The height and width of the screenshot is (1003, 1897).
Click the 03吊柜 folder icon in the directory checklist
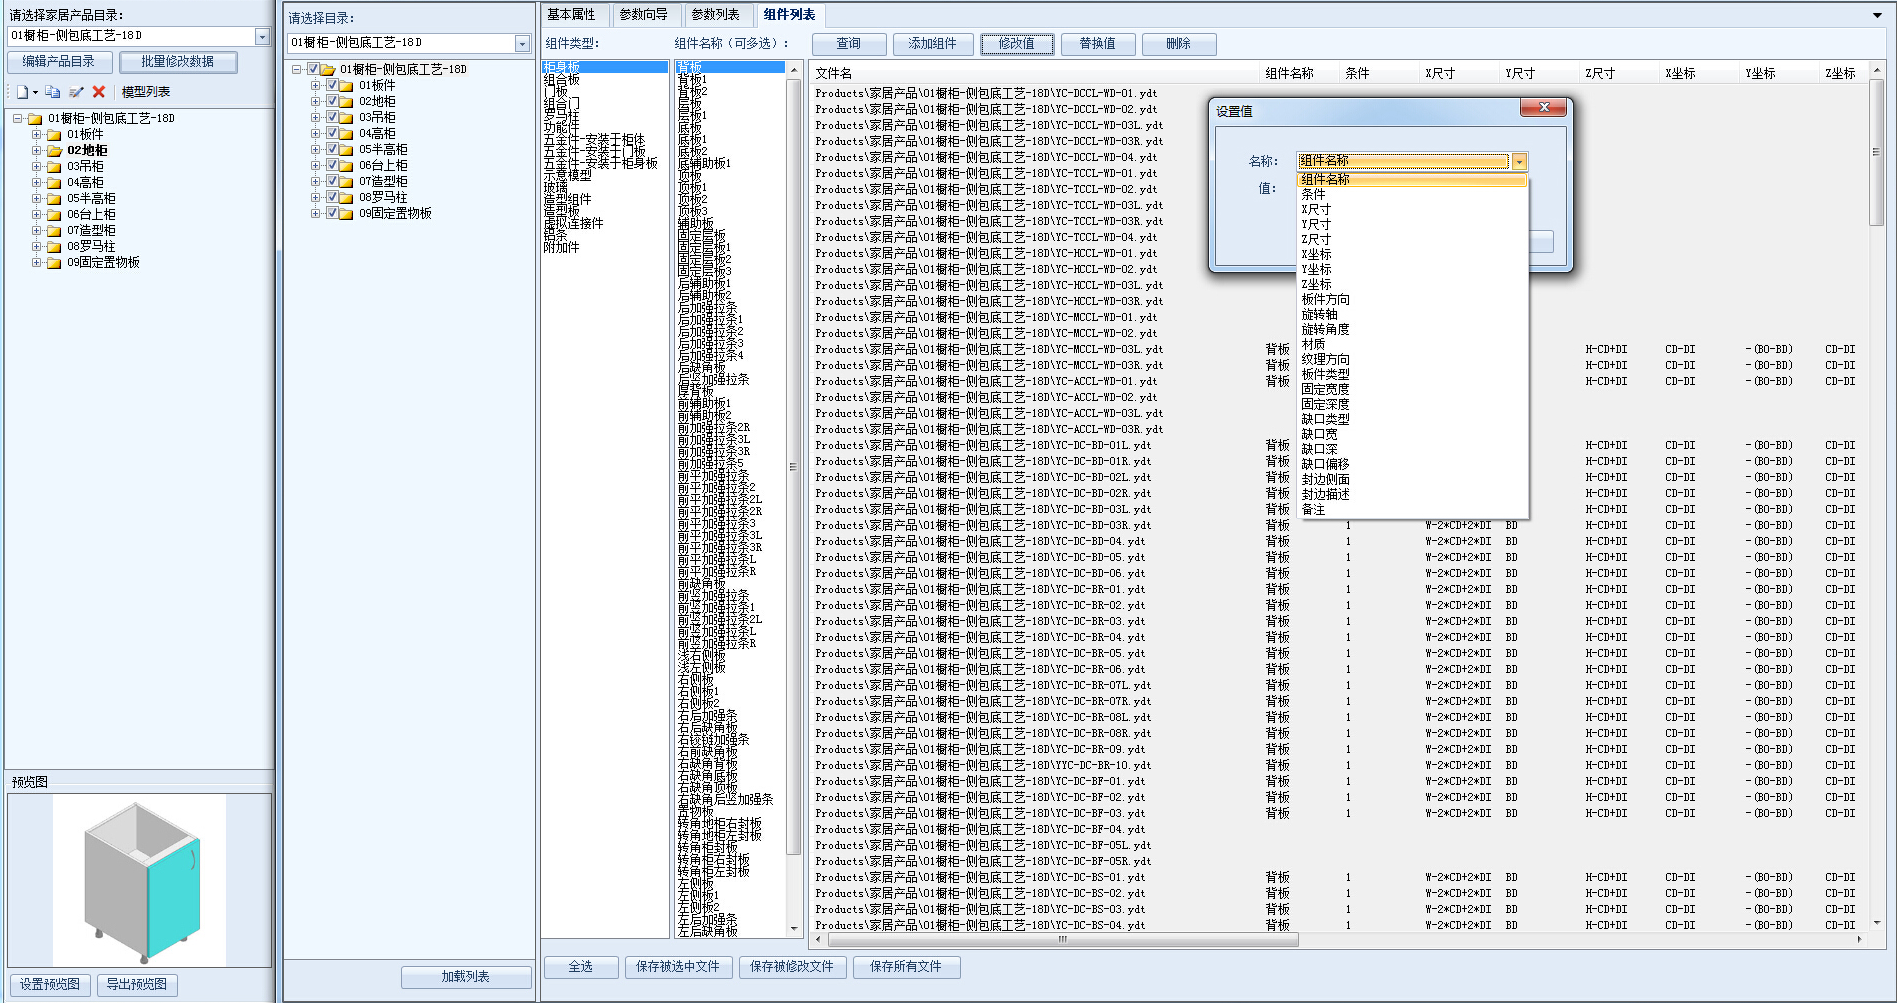click(346, 118)
